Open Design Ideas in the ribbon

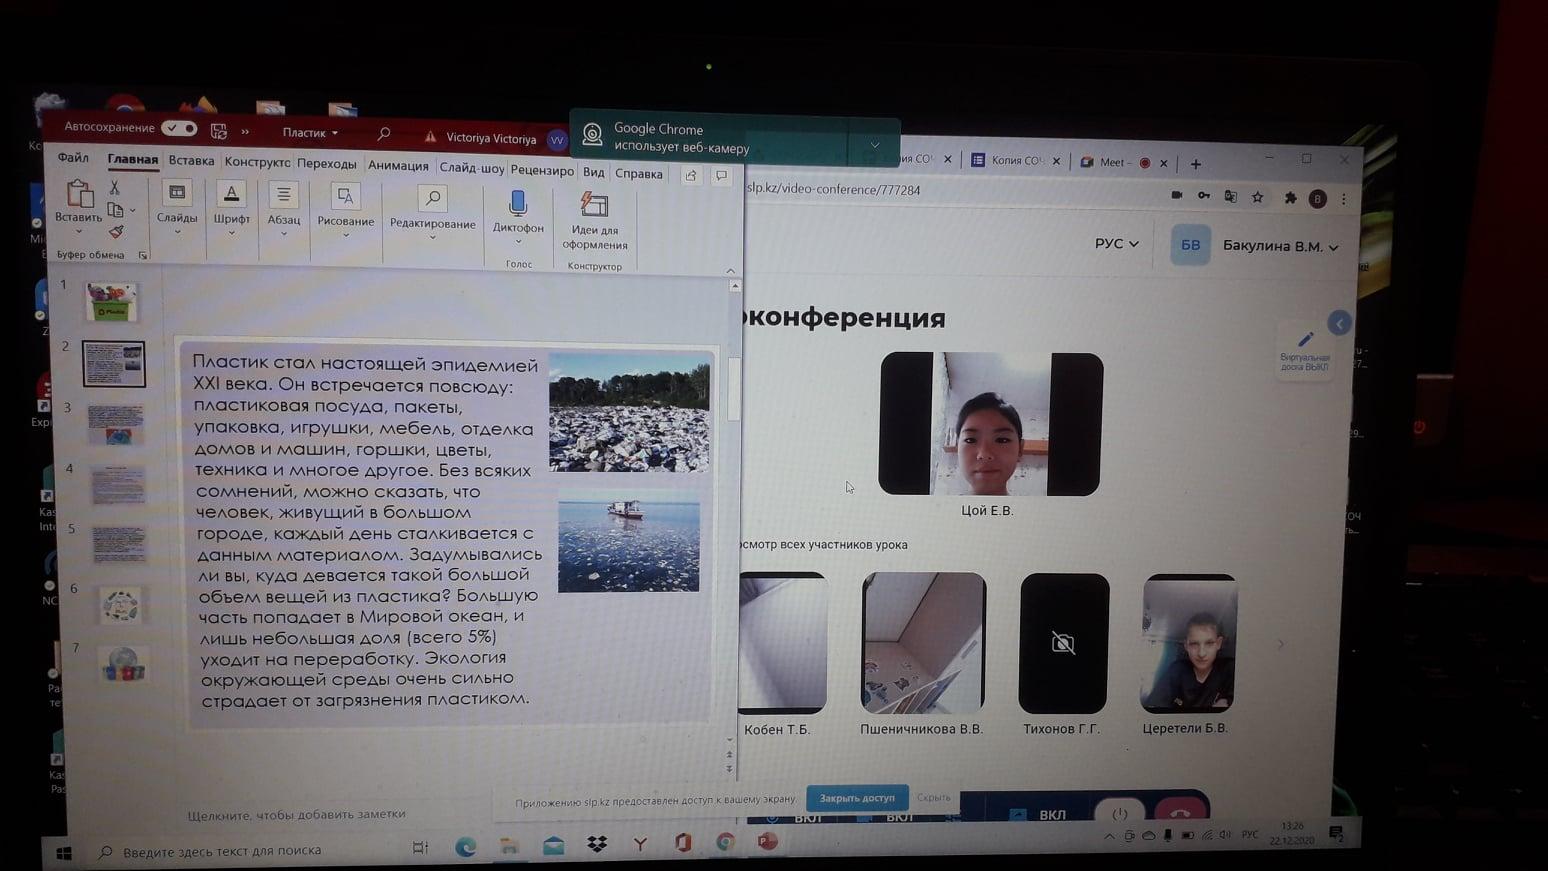(x=594, y=207)
